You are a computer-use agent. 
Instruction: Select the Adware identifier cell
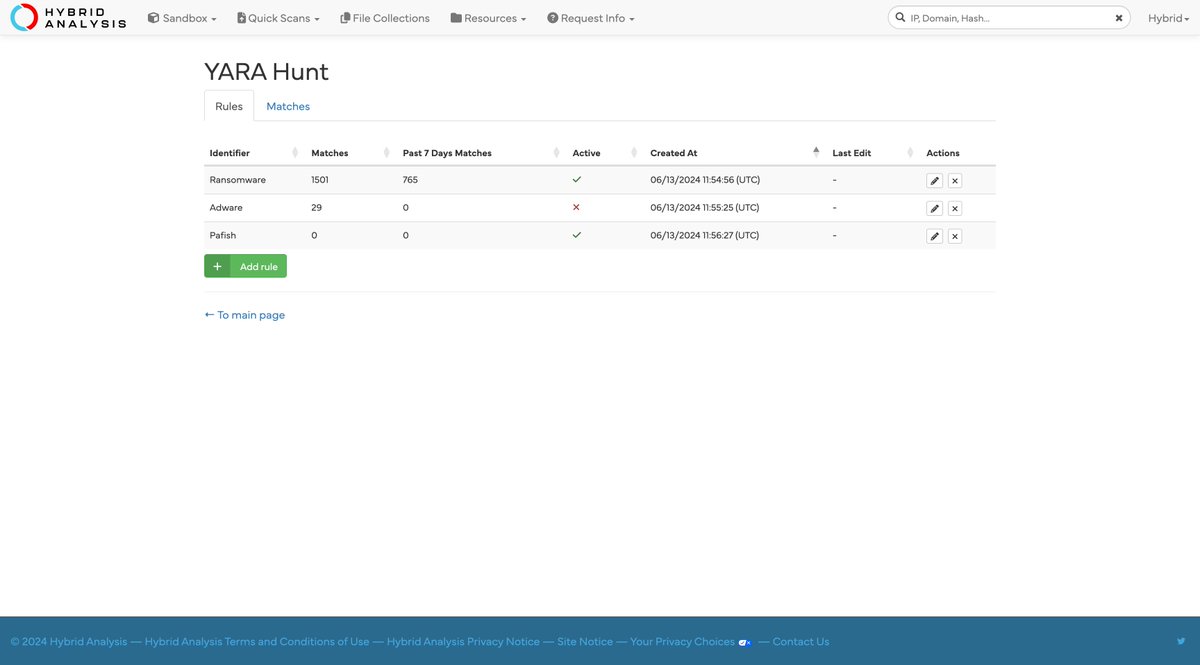click(226, 208)
